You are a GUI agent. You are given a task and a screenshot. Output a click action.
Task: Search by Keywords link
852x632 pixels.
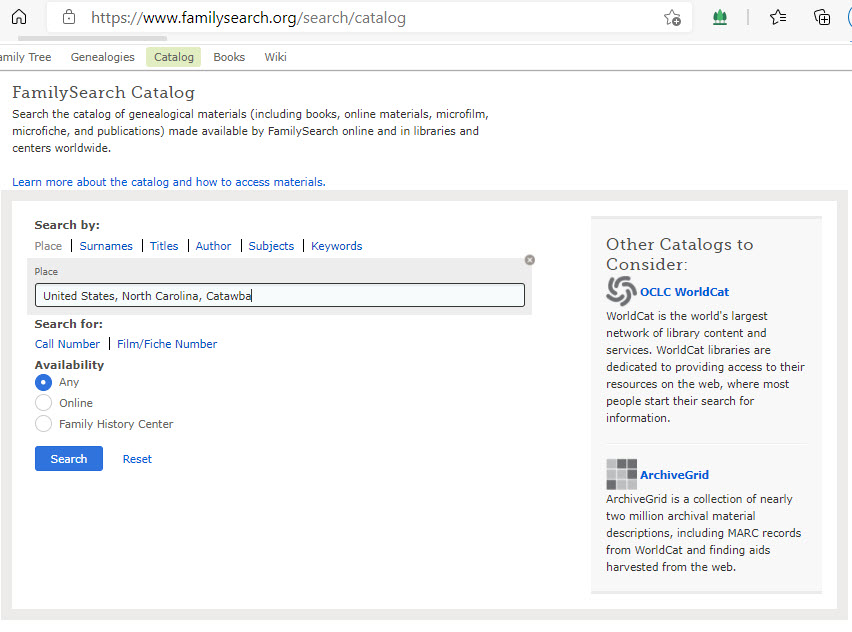(x=336, y=246)
